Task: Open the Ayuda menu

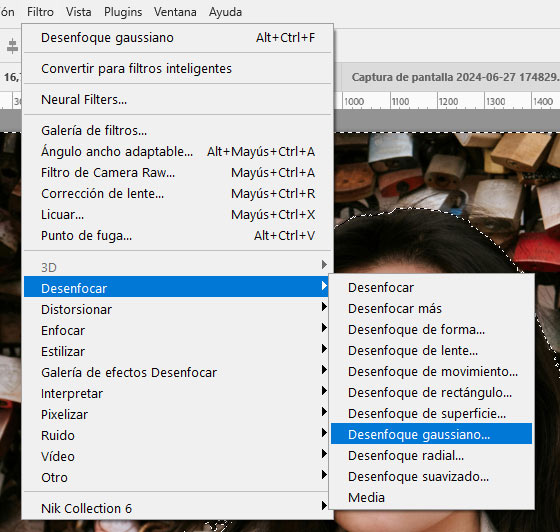Action: pos(225,12)
